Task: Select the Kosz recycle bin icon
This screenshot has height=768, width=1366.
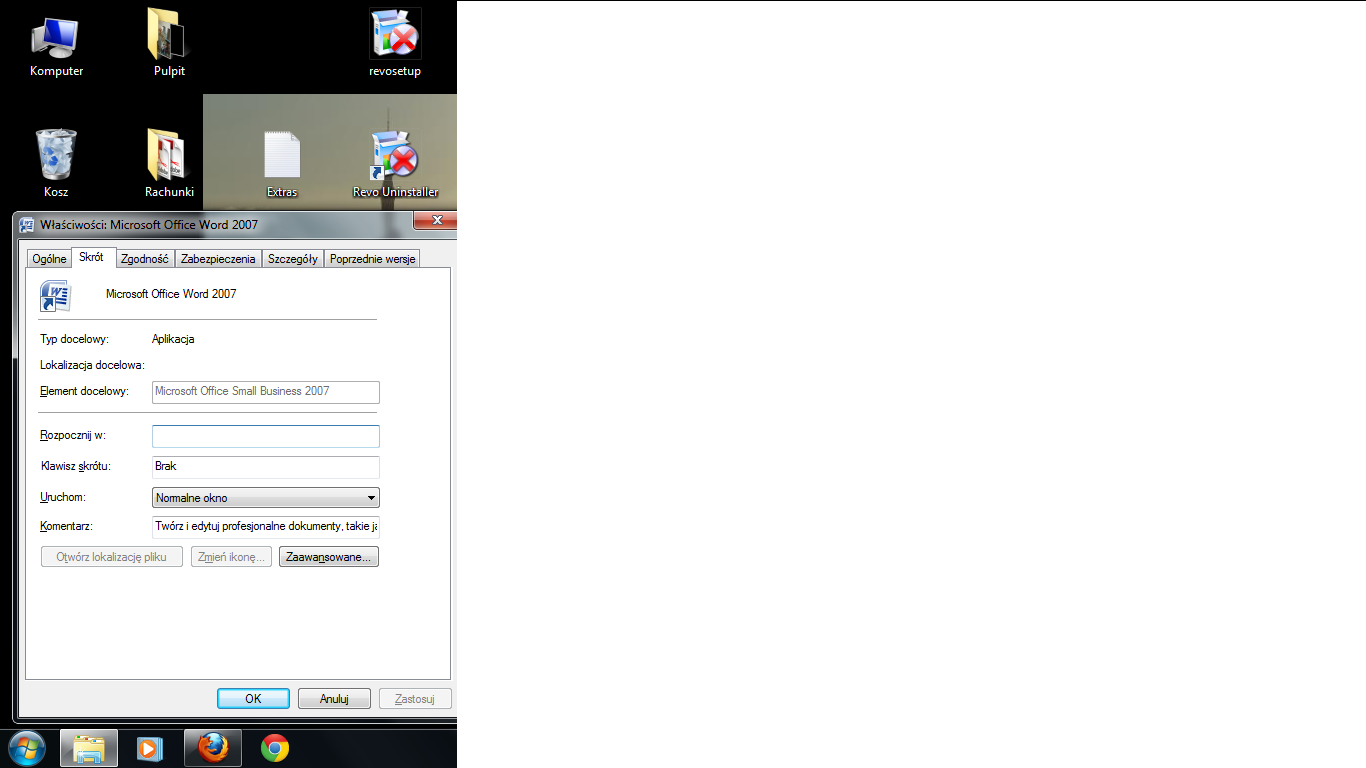Action: tap(56, 164)
